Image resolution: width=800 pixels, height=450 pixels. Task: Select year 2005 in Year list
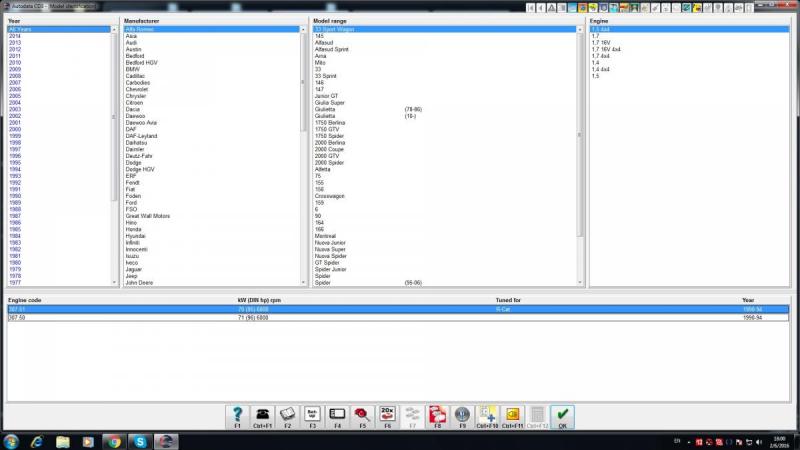(x=15, y=96)
